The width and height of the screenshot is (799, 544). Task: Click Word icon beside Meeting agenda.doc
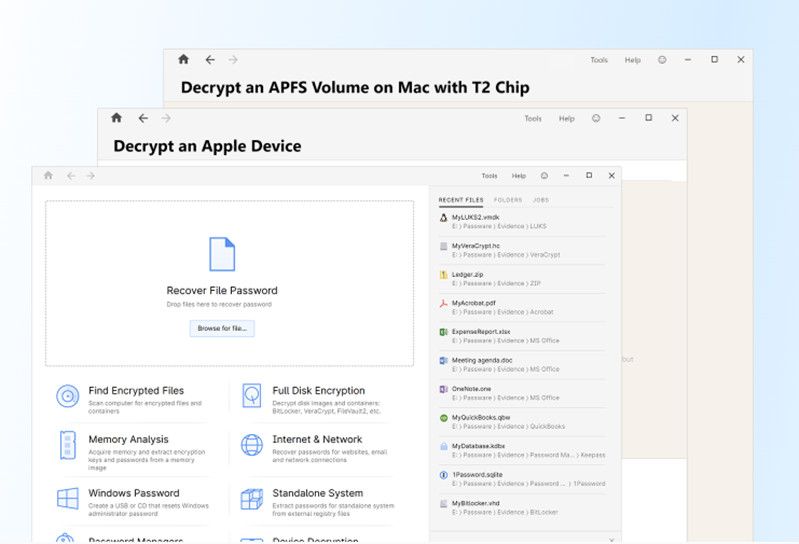coord(443,361)
